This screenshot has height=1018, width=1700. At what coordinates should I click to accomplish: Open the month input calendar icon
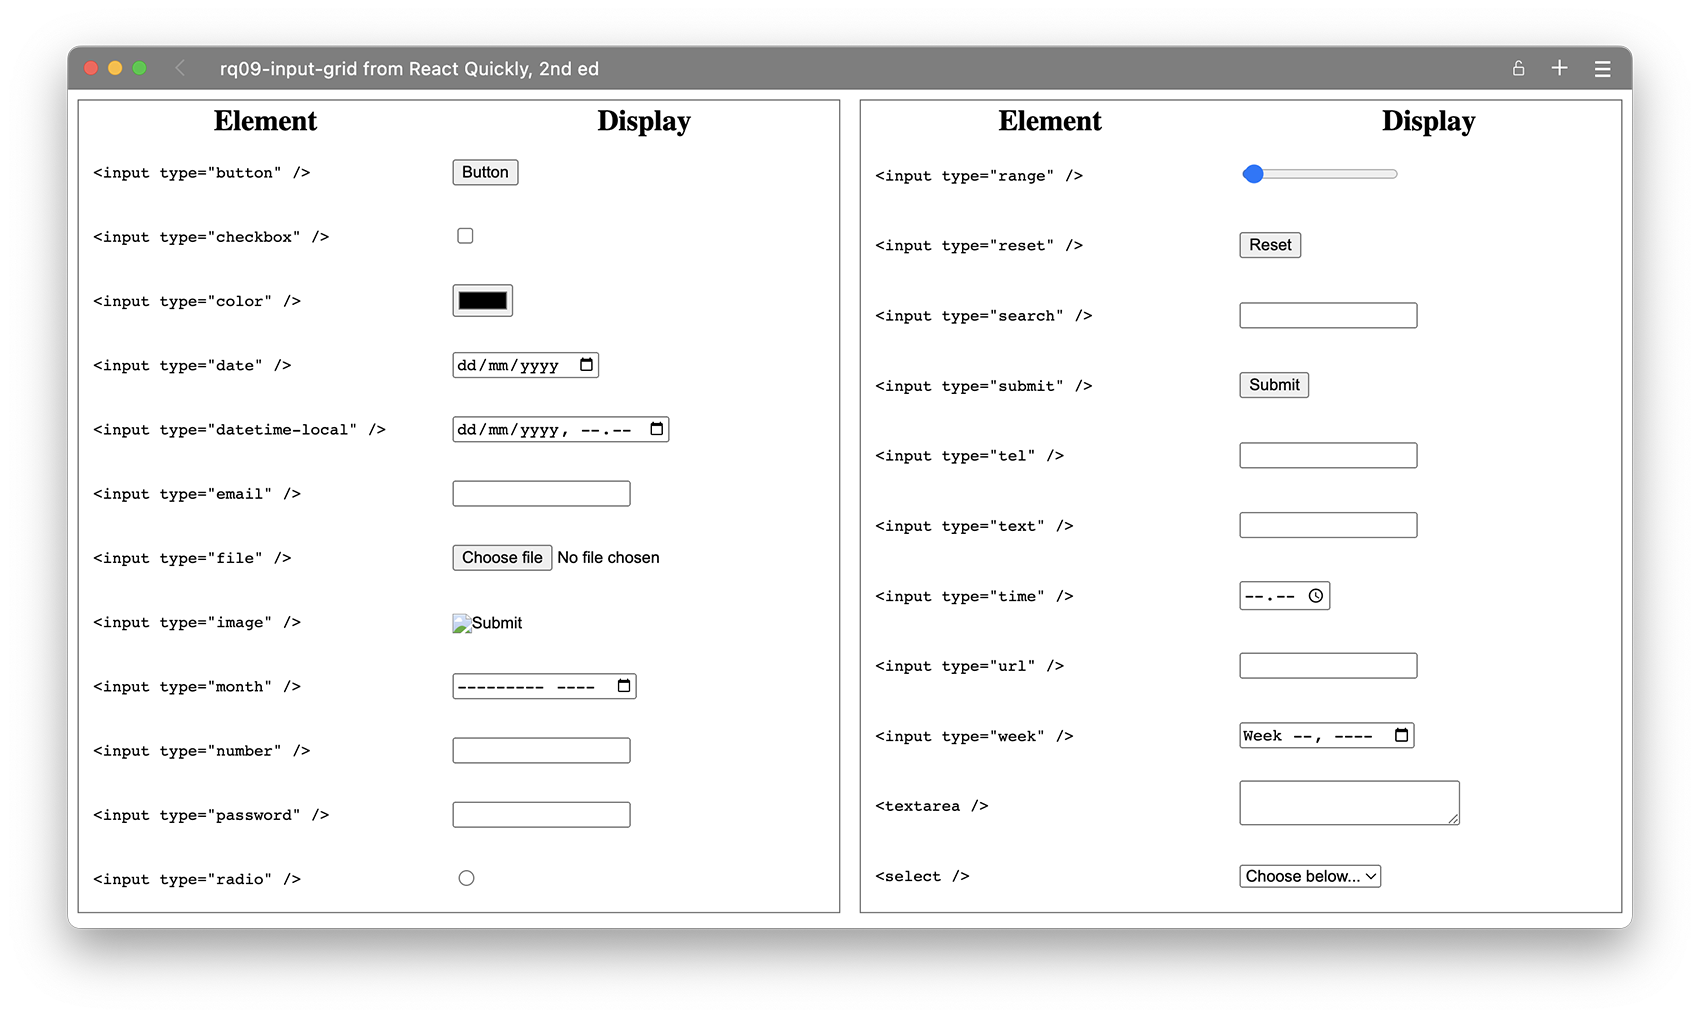(x=624, y=686)
